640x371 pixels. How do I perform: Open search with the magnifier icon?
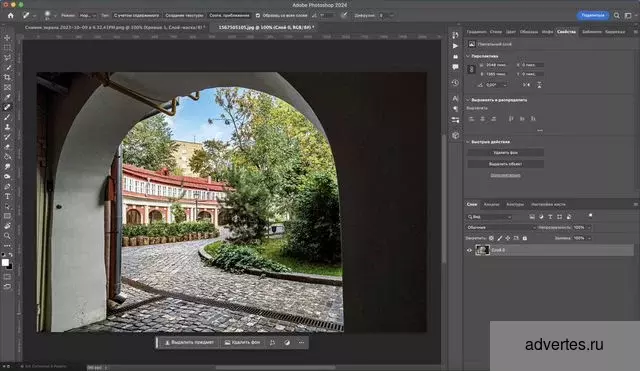coord(617,16)
